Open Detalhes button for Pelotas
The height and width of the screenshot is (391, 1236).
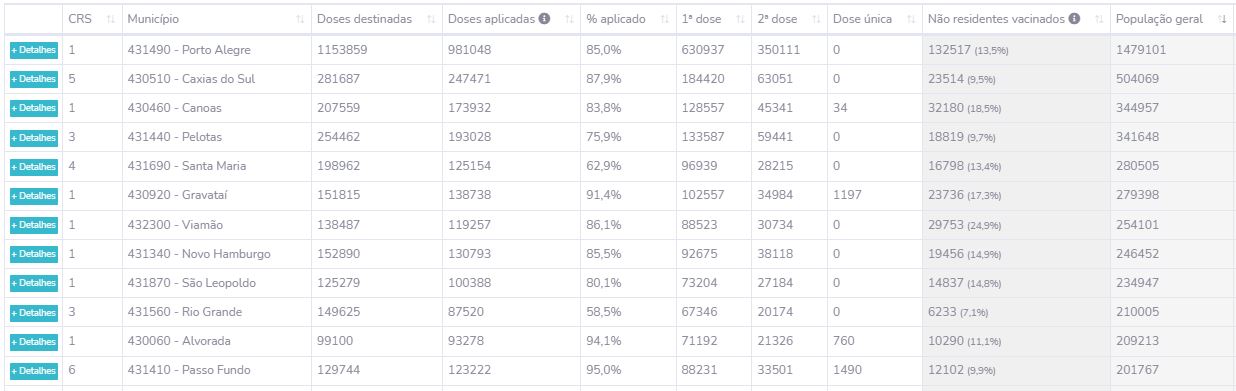point(34,137)
